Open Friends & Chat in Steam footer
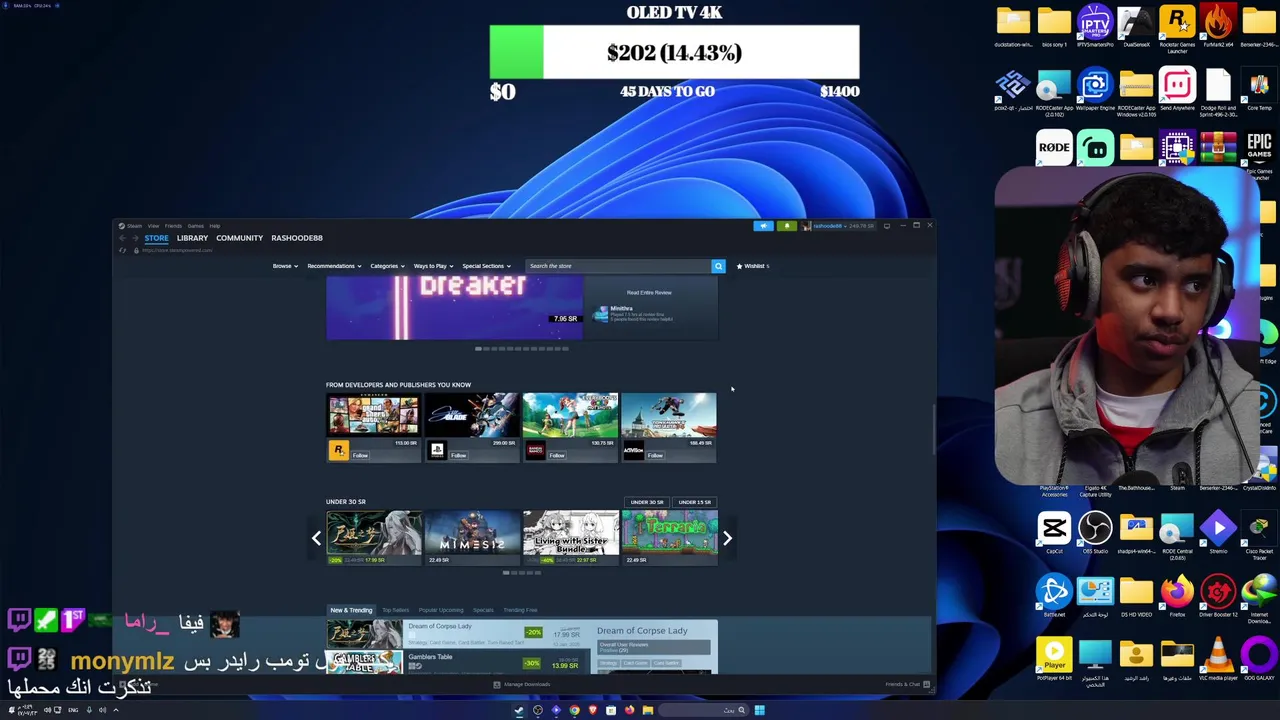Viewport: 1280px width, 720px height. point(908,684)
